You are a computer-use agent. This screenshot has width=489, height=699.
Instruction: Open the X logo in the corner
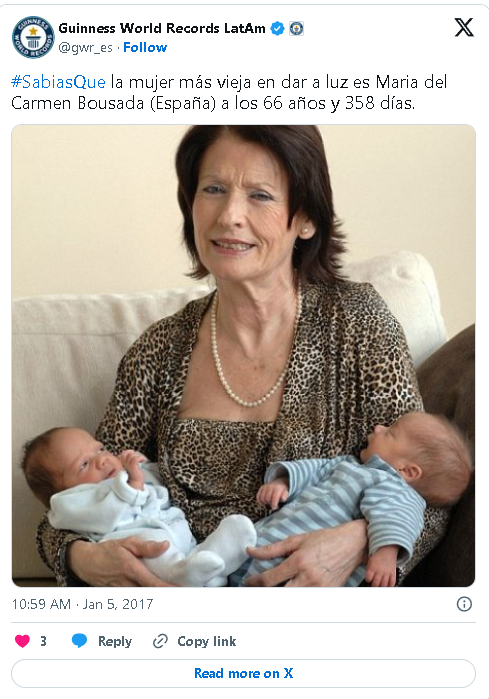[464, 28]
